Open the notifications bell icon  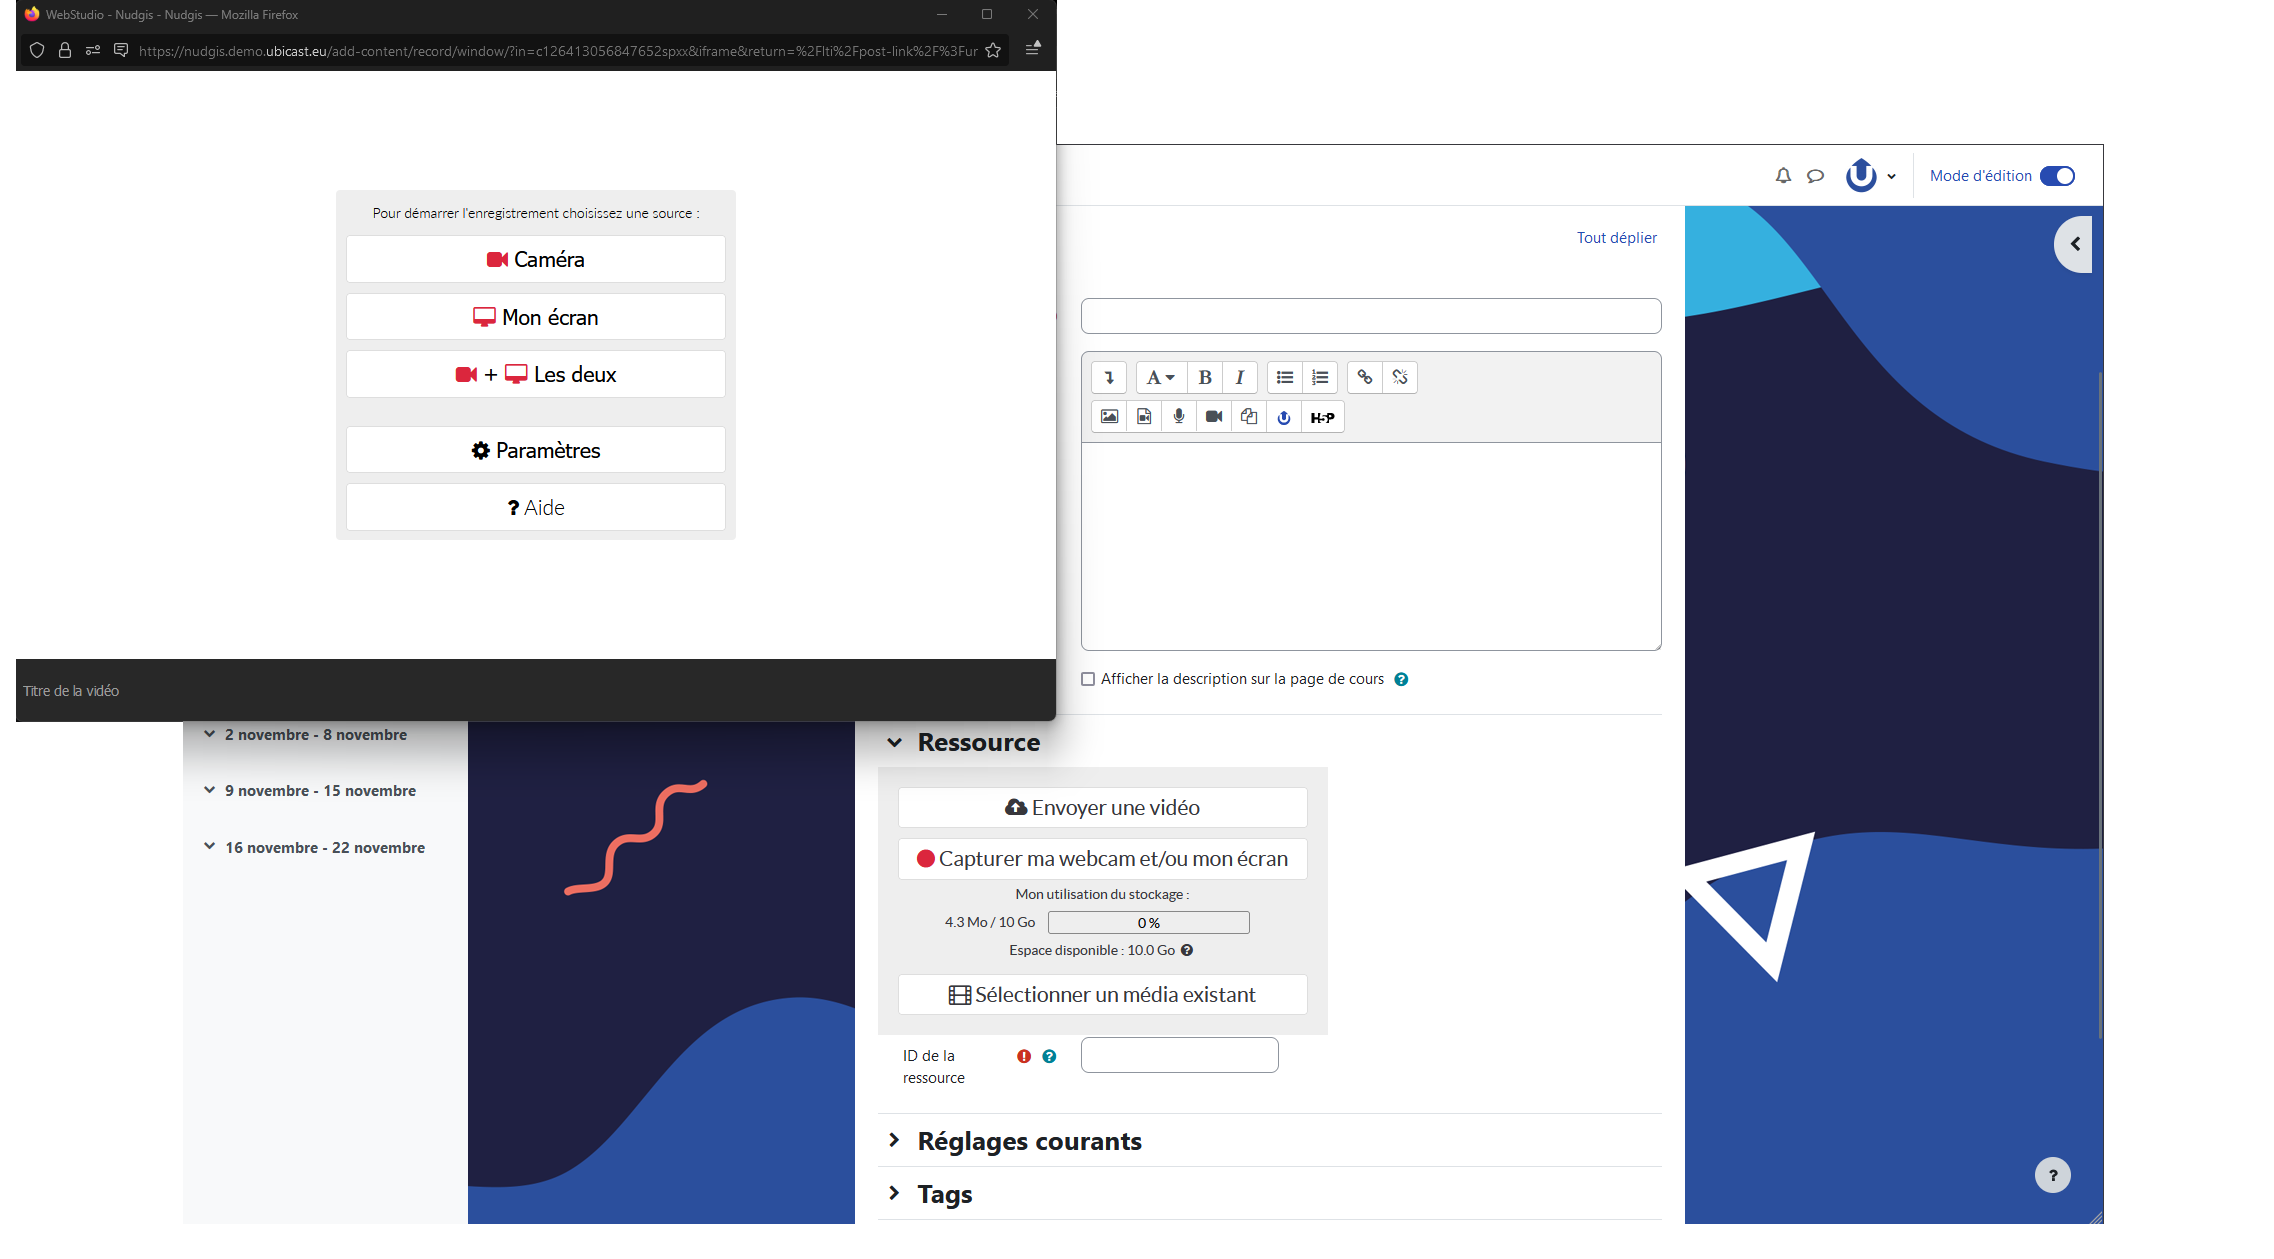tap(1783, 176)
